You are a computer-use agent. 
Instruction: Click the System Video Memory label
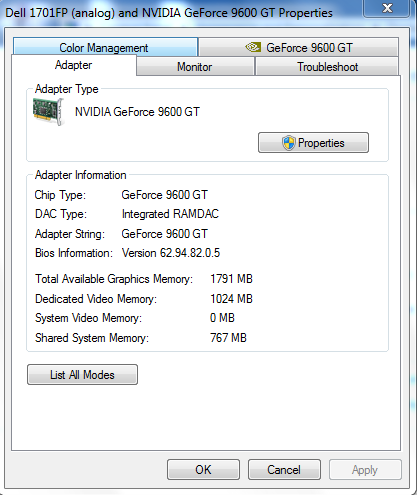(89, 318)
